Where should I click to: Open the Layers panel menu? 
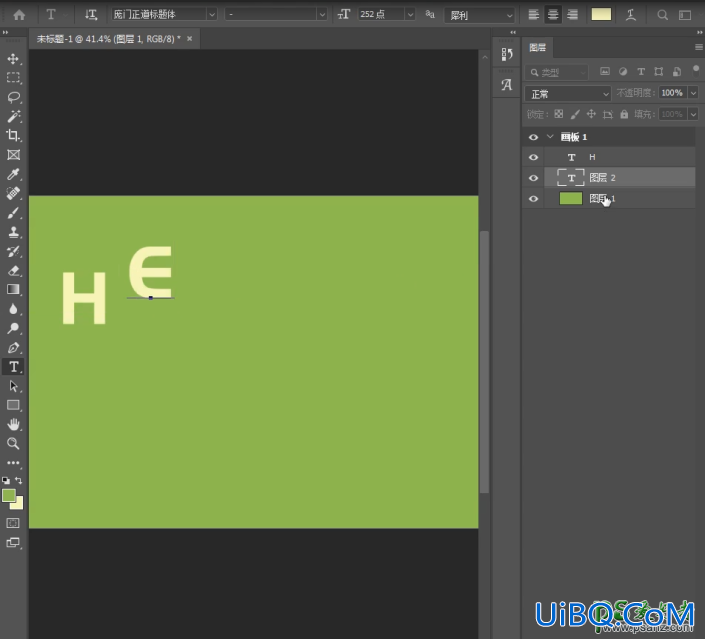tap(699, 47)
